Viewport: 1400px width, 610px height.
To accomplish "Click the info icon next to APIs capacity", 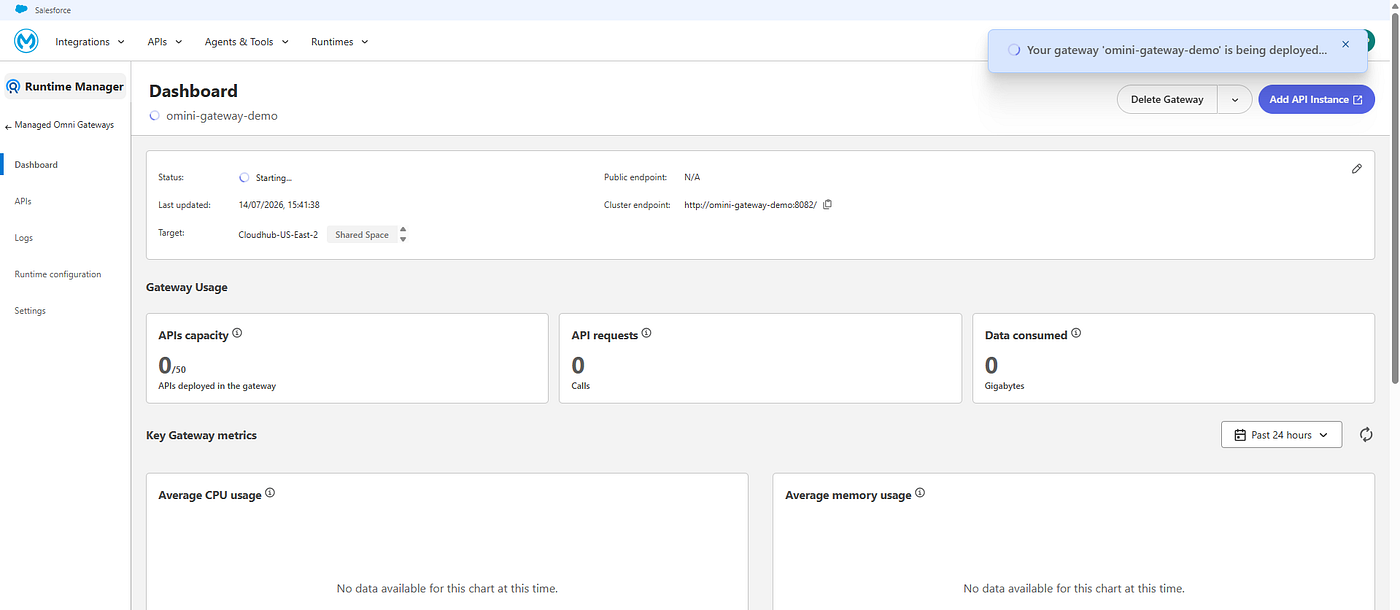I will [237, 334].
